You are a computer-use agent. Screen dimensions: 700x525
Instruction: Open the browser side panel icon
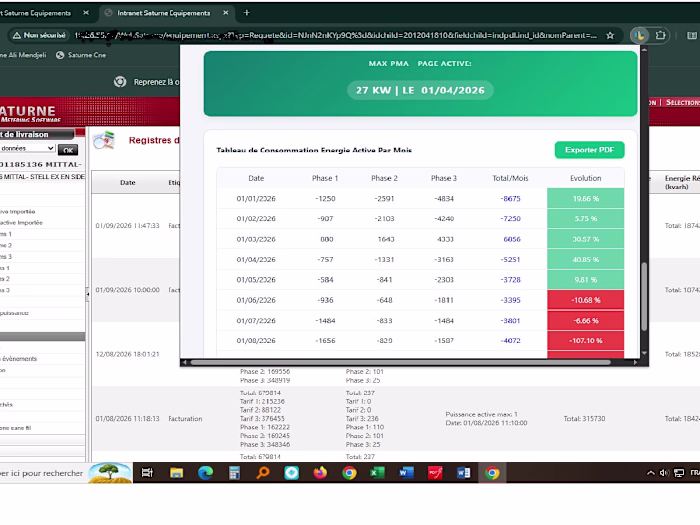(x=692, y=35)
